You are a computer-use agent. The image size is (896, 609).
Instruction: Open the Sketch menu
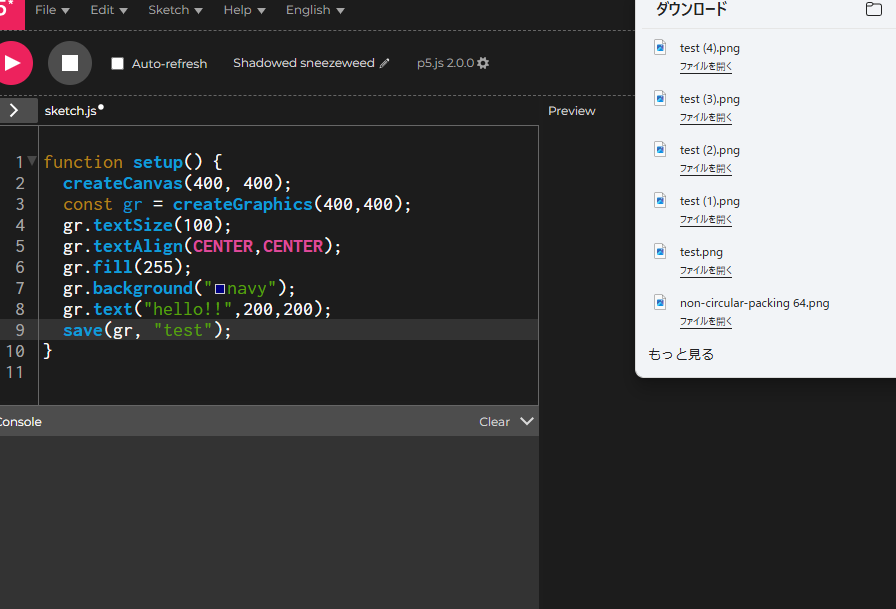pyautogui.click(x=175, y=10)
